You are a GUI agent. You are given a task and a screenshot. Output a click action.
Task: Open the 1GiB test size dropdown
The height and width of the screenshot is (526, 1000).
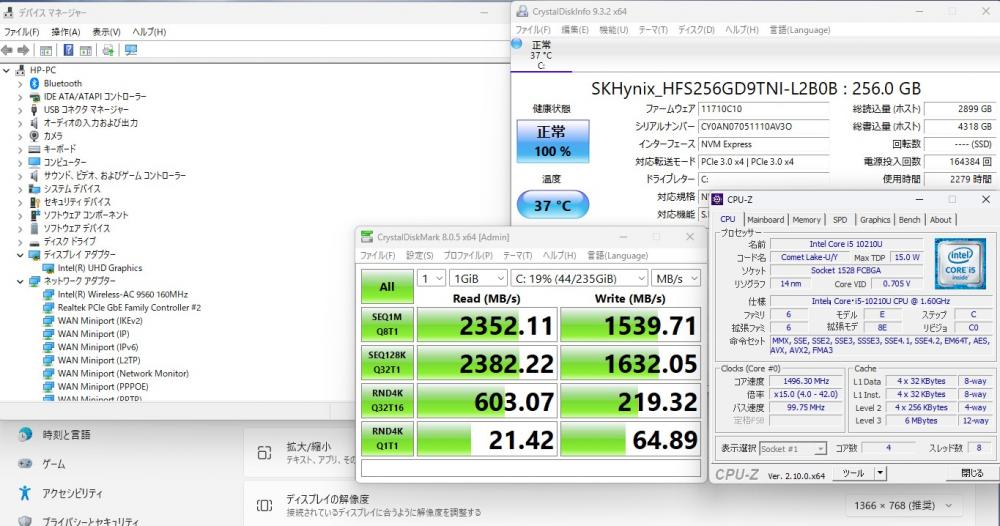coord(478,279)
